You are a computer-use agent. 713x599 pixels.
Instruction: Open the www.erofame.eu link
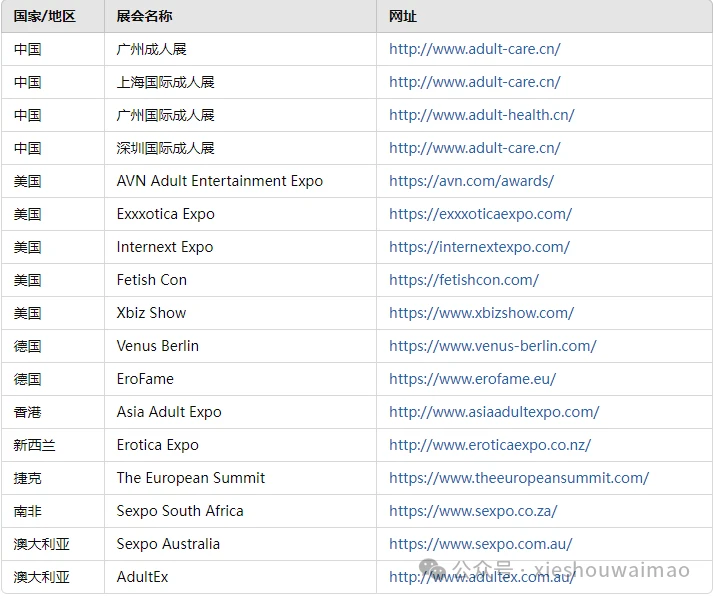pos(472,379)
